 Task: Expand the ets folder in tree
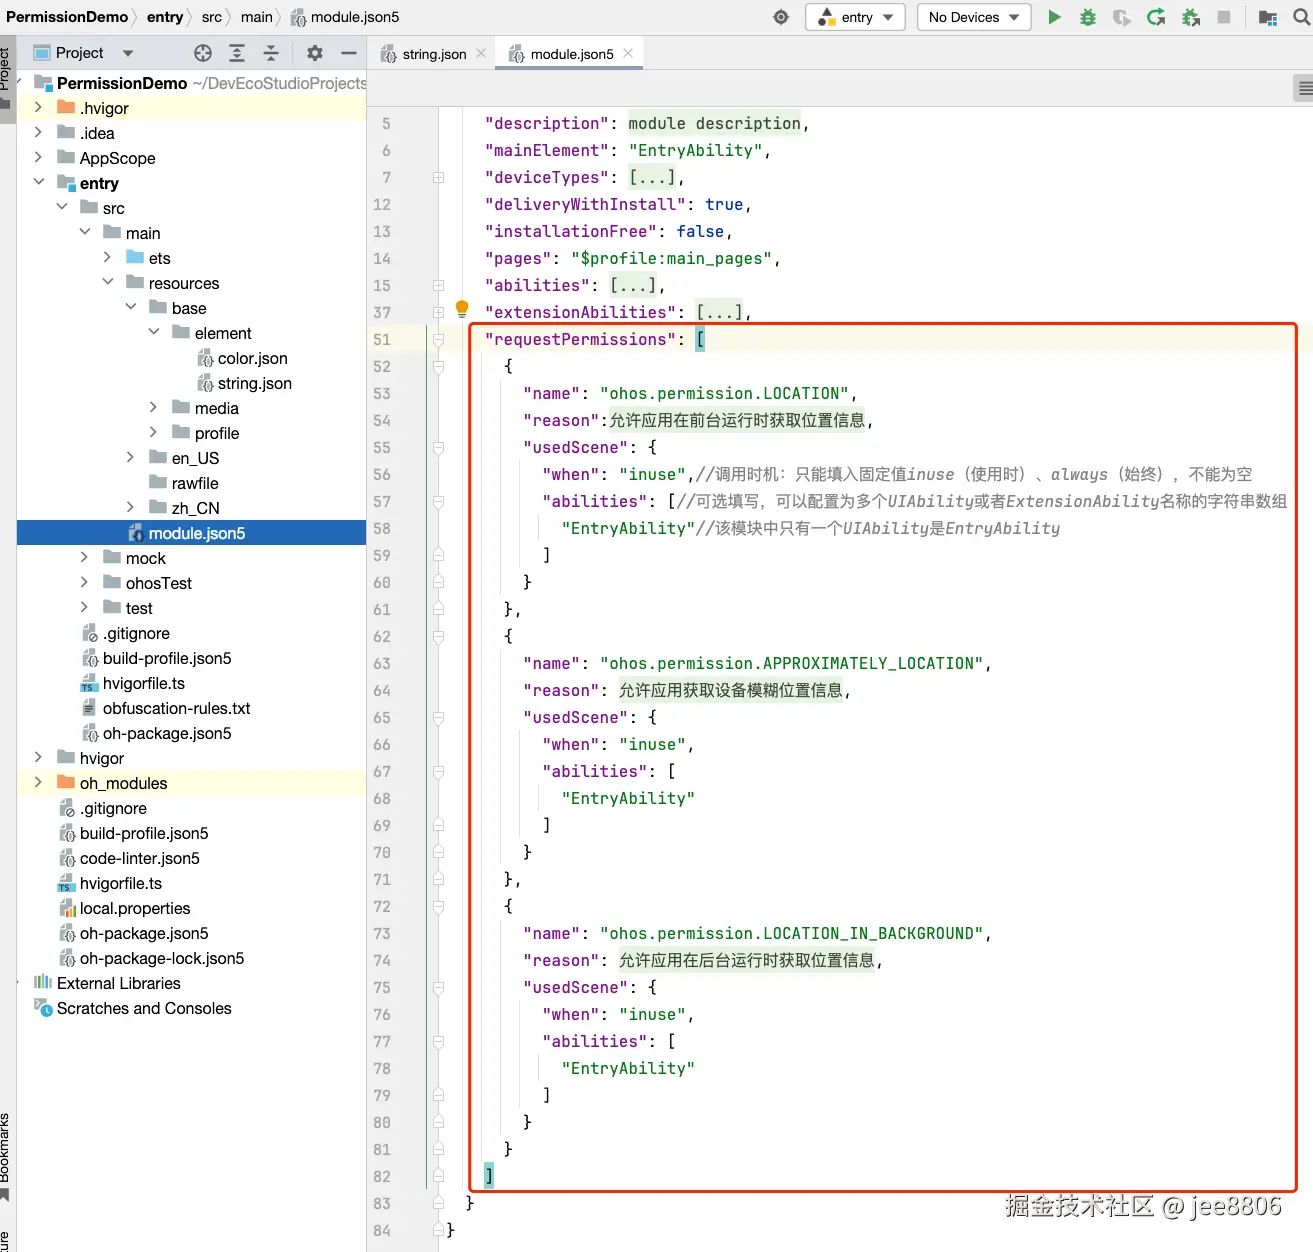[x=107, y=258]
